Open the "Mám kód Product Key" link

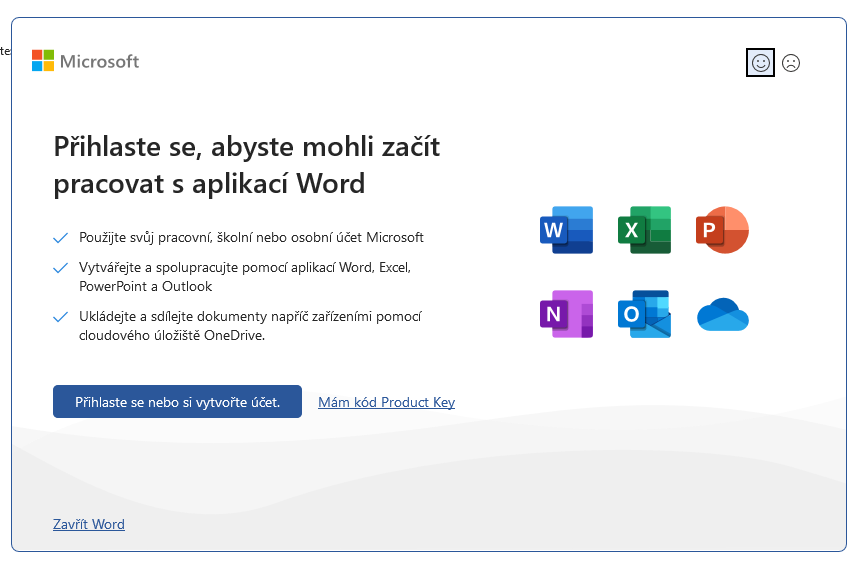[386, 402]
